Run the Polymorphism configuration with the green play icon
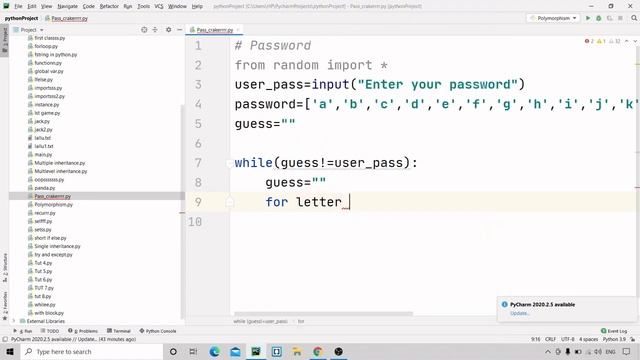Image resolution: width=640 pixels, height=360 pixels. (x=588, y=18)
